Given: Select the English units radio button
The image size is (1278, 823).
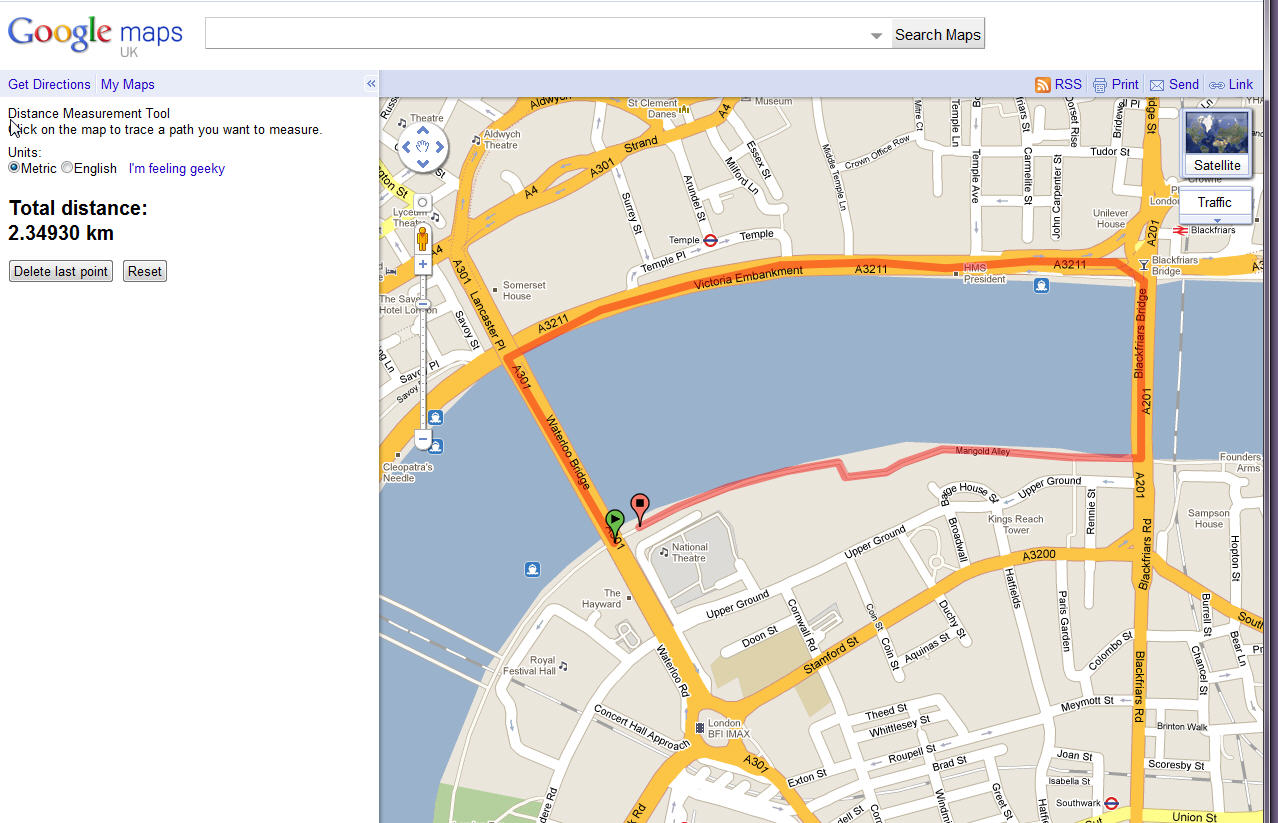Looking at the screenshot, I should tap(67, 167).
